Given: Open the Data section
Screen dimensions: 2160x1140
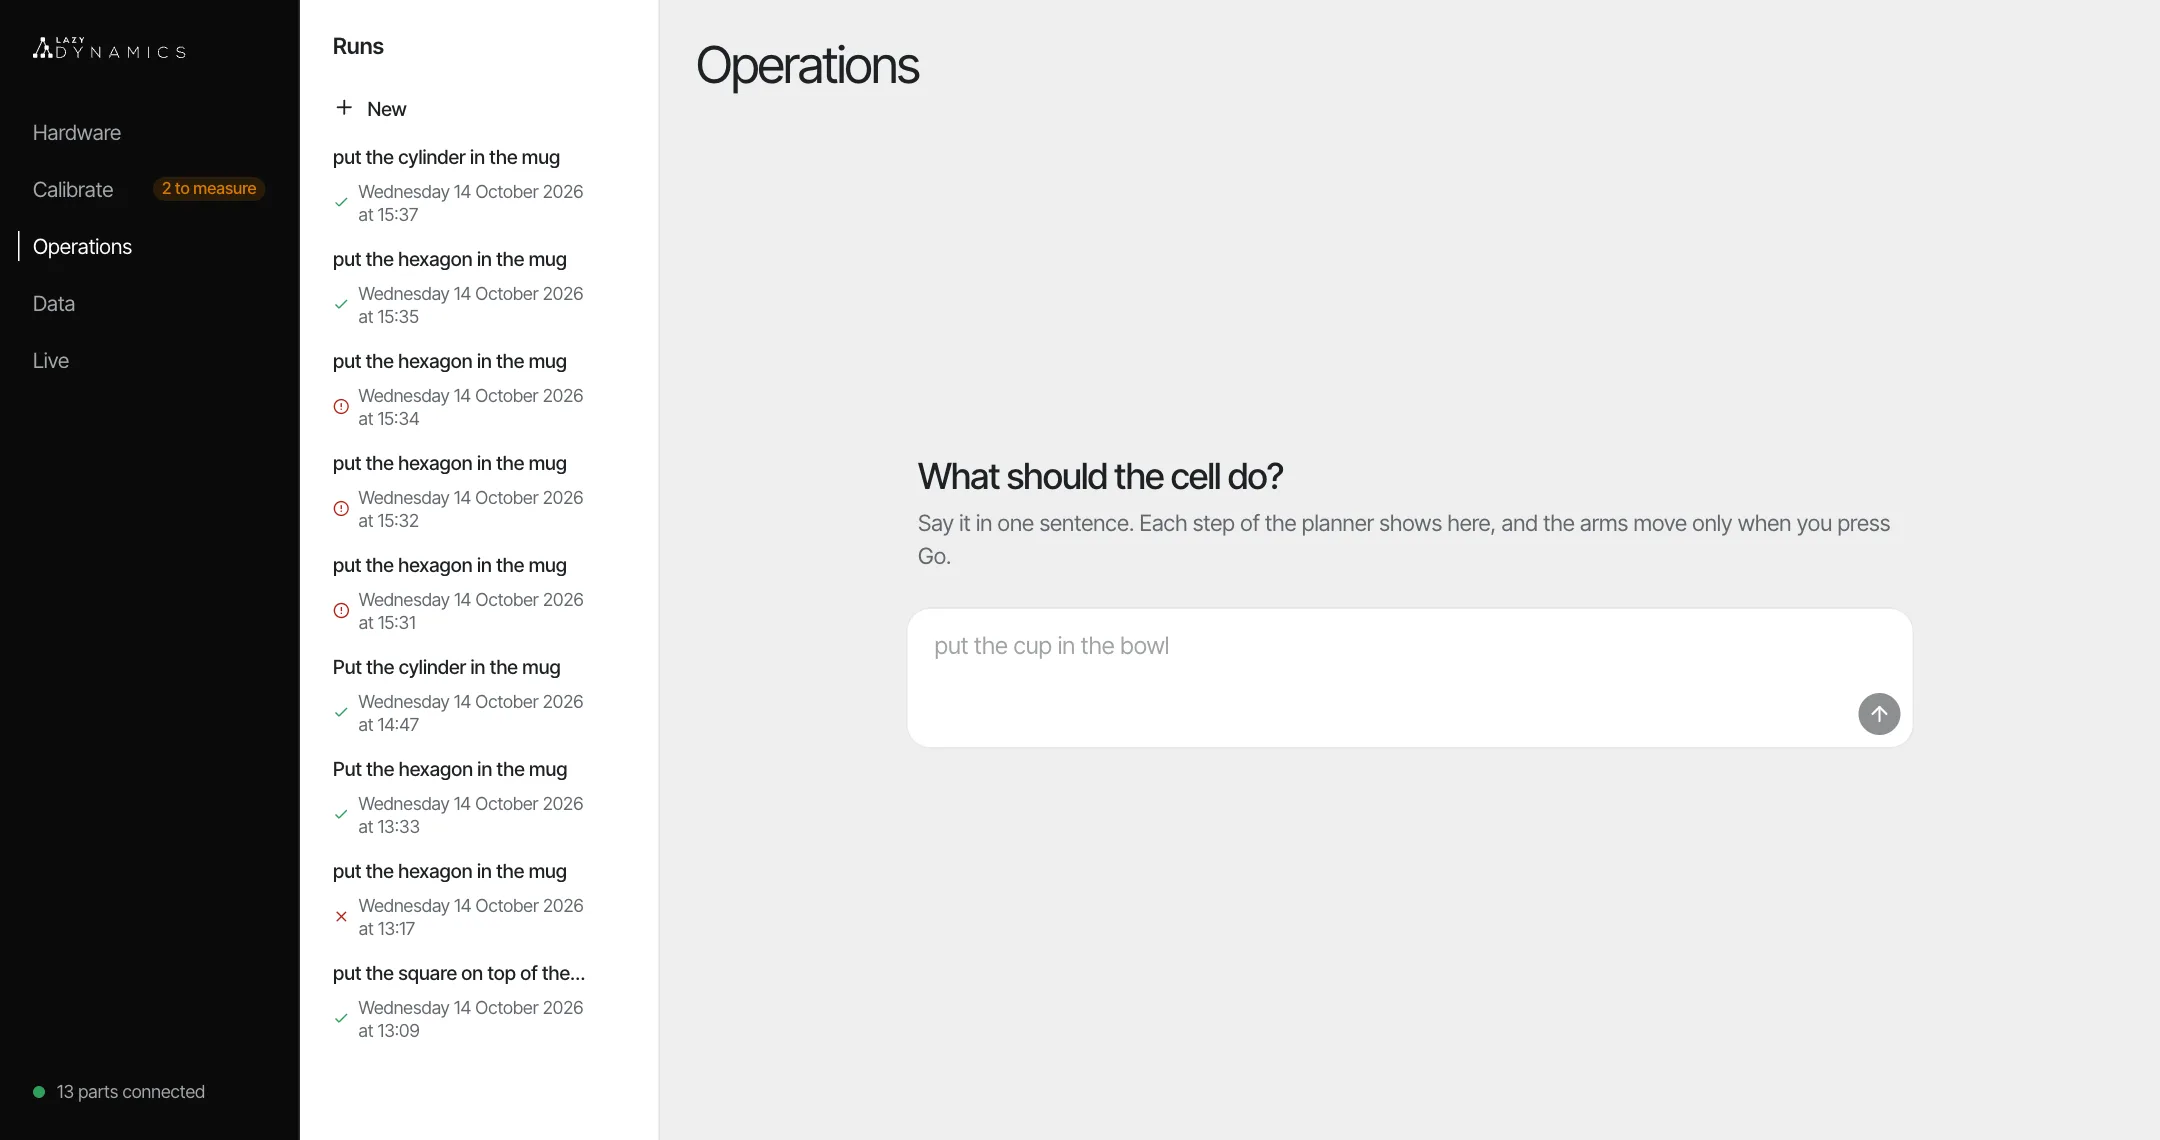Looking at the screenshot, I should click(x=54, y=304).
